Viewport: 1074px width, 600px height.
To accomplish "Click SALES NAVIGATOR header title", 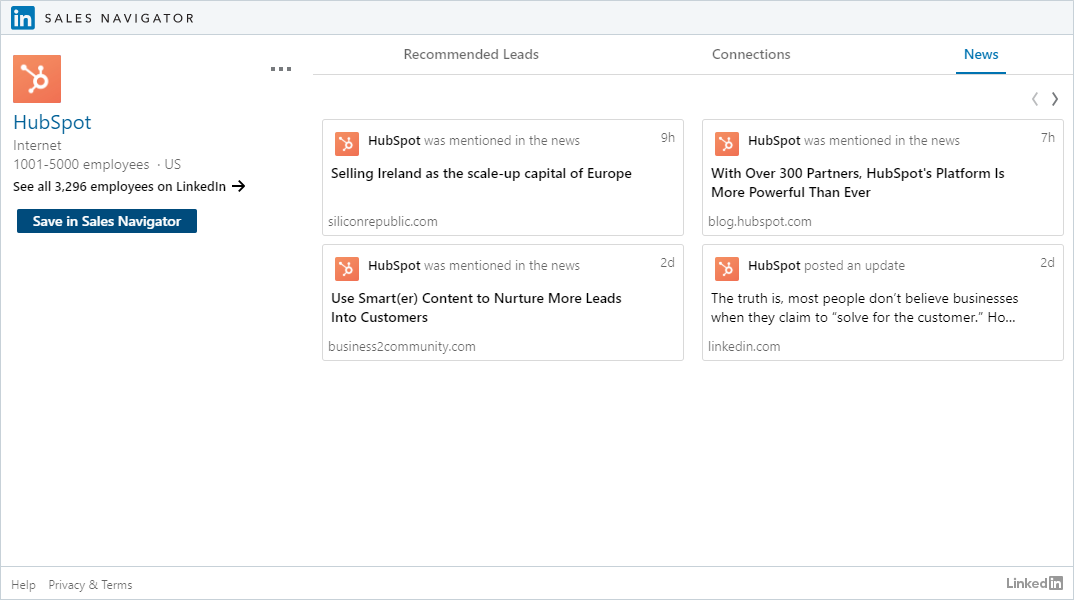I will click(120, 18).
